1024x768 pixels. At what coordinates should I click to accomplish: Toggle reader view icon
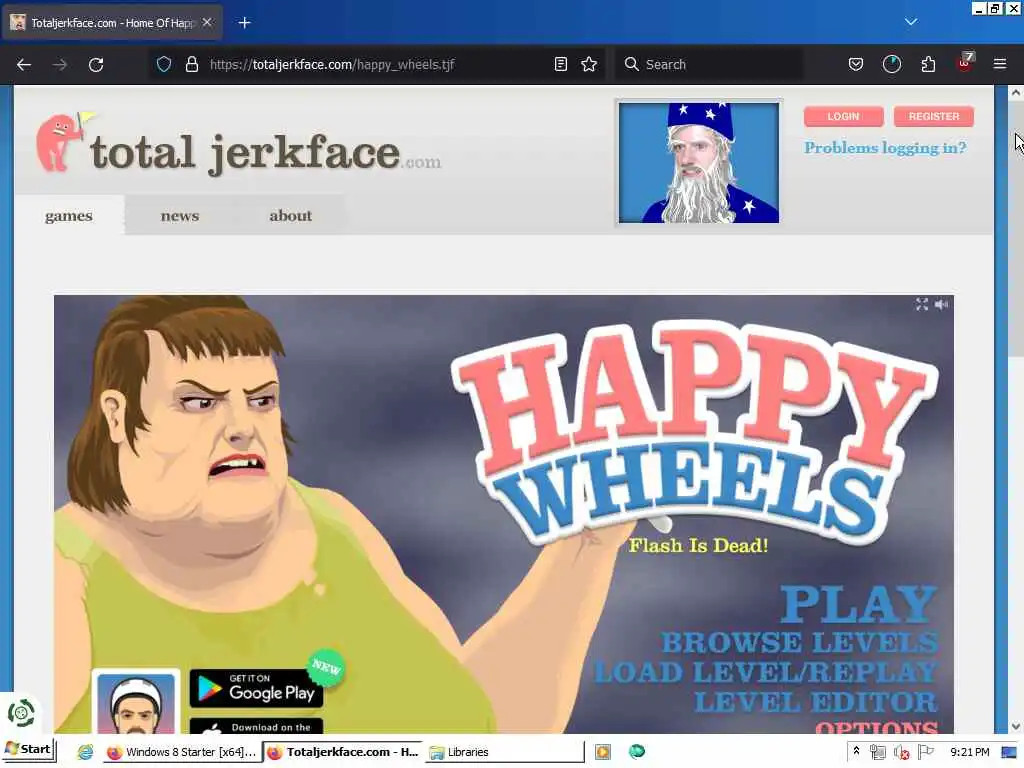[560, 64]
